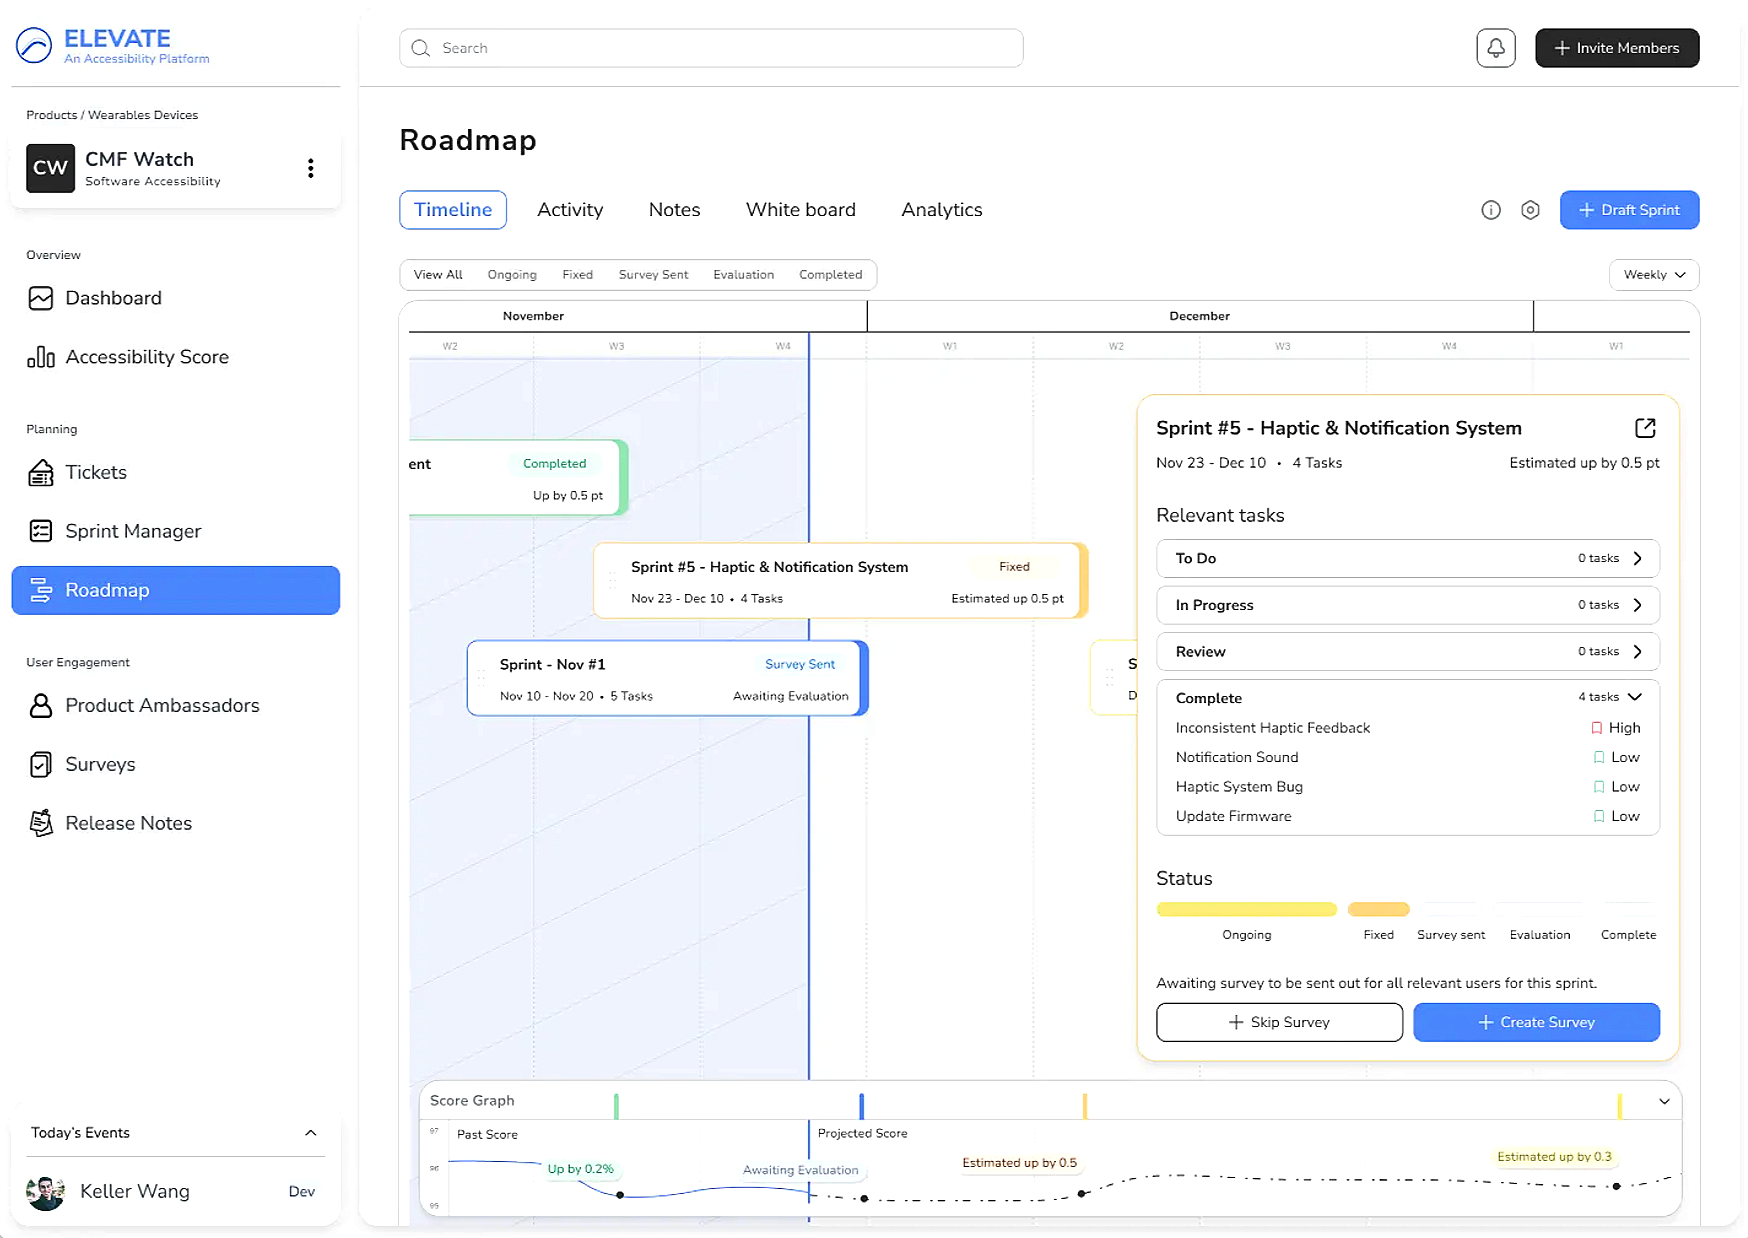Open CMF Watch three-dot menu
The width and height of the screenshot is (1748, 1238).
(x=311, y=168)
